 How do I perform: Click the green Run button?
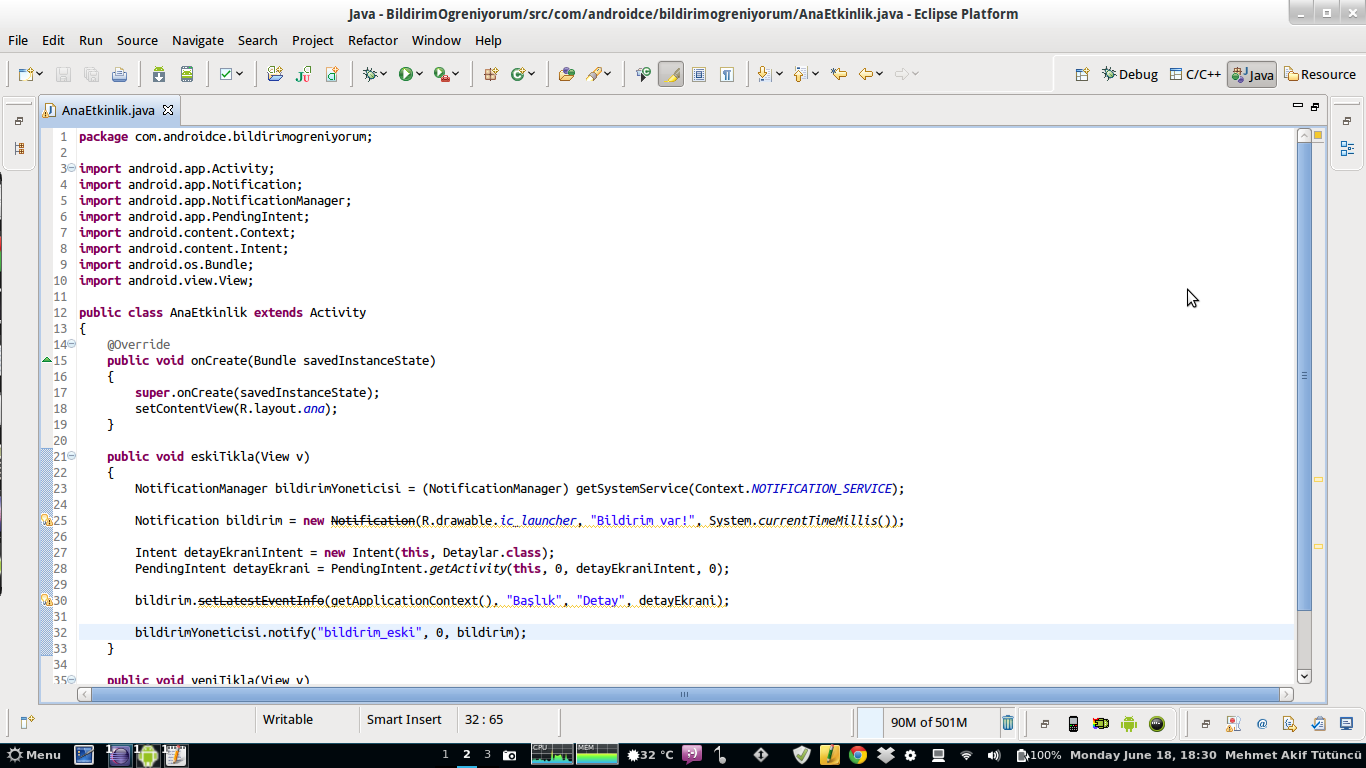pos(406,74)
